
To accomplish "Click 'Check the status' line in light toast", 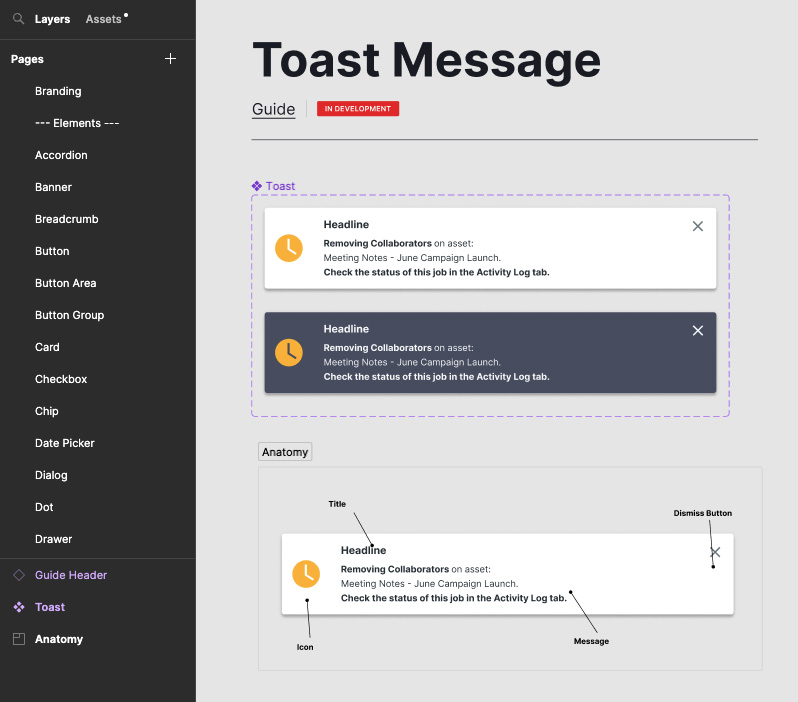I will [x=437, y=272].
